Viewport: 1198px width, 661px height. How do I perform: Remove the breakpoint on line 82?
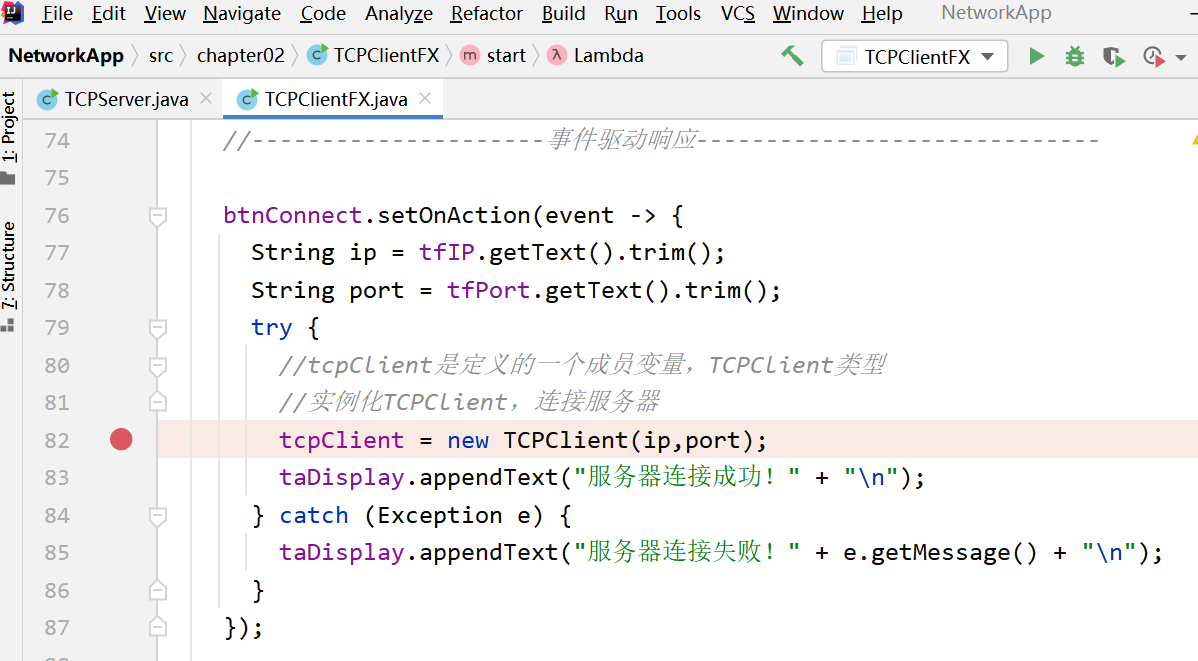coord(121,439)
